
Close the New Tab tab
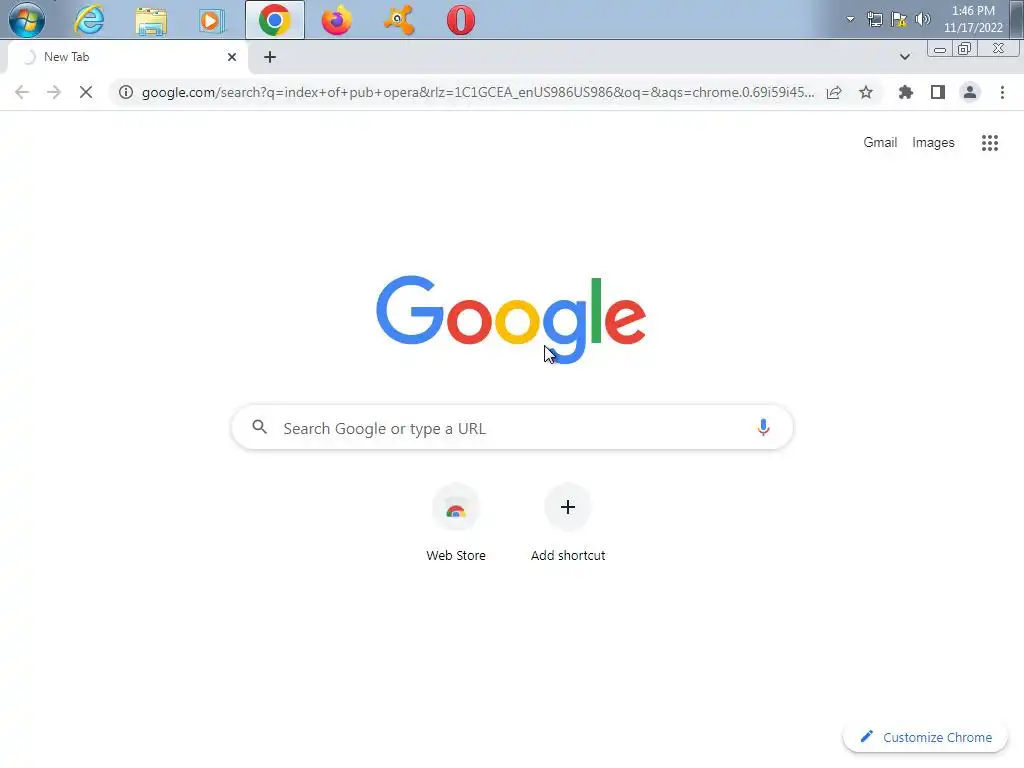232,57
